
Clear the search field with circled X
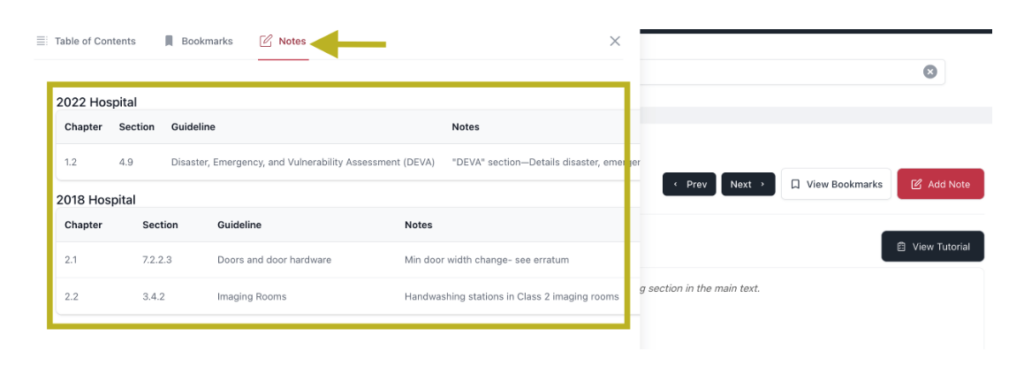coord(930,72)
